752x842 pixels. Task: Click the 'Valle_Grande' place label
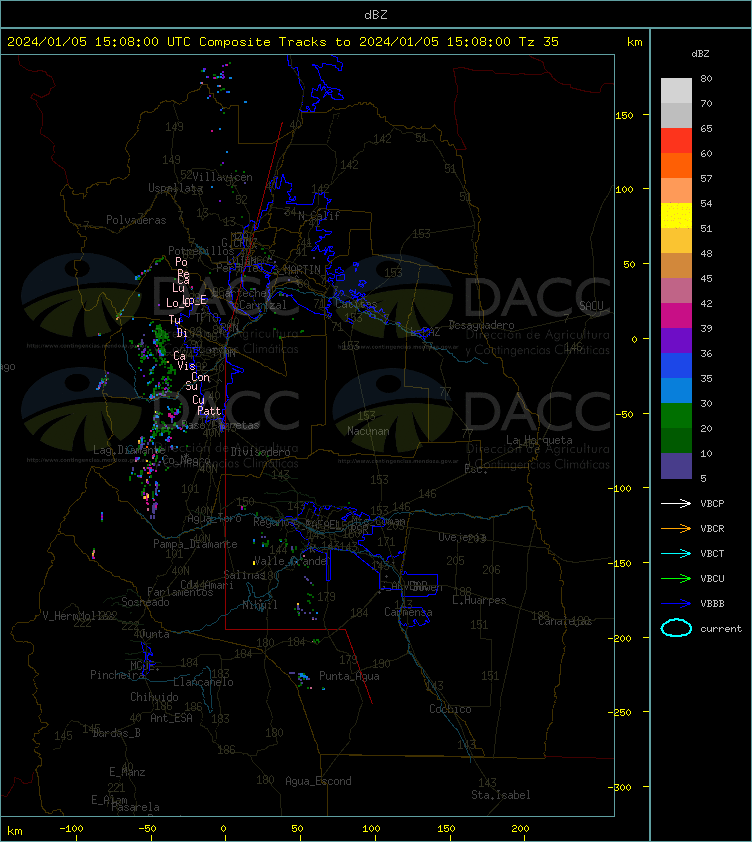pyautogui.click(x=290, y=561)
